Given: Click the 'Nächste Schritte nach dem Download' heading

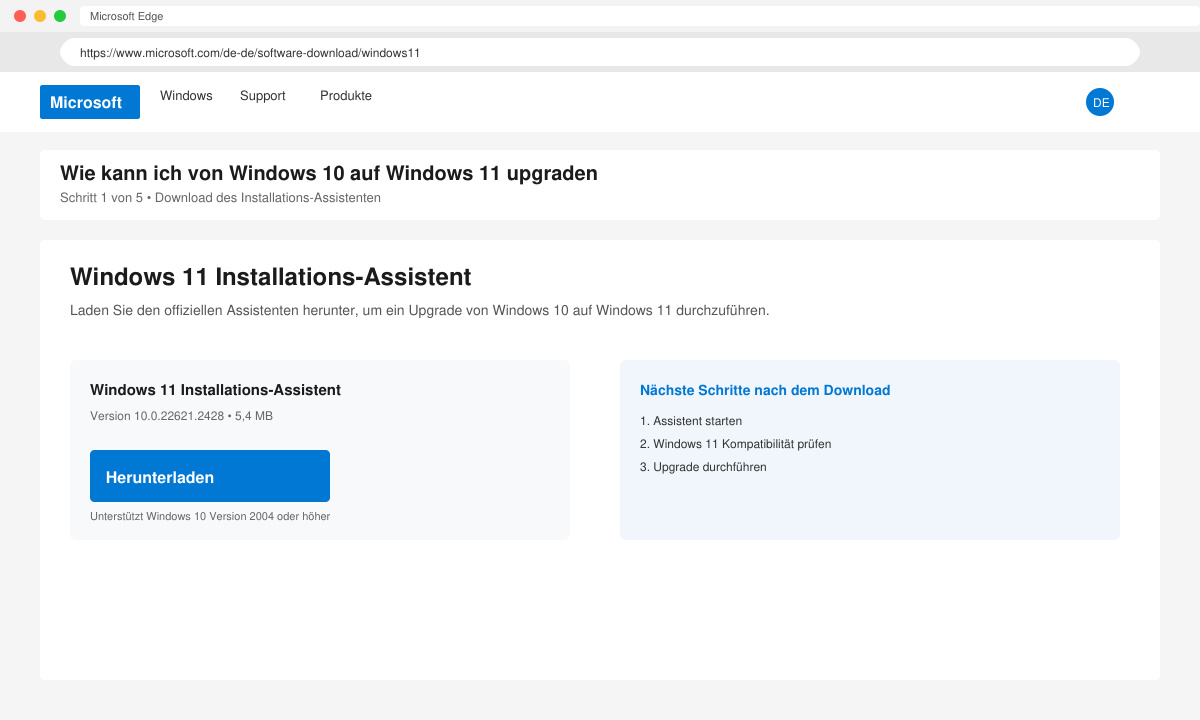Looking at the screenshot, I should (765, 390).
